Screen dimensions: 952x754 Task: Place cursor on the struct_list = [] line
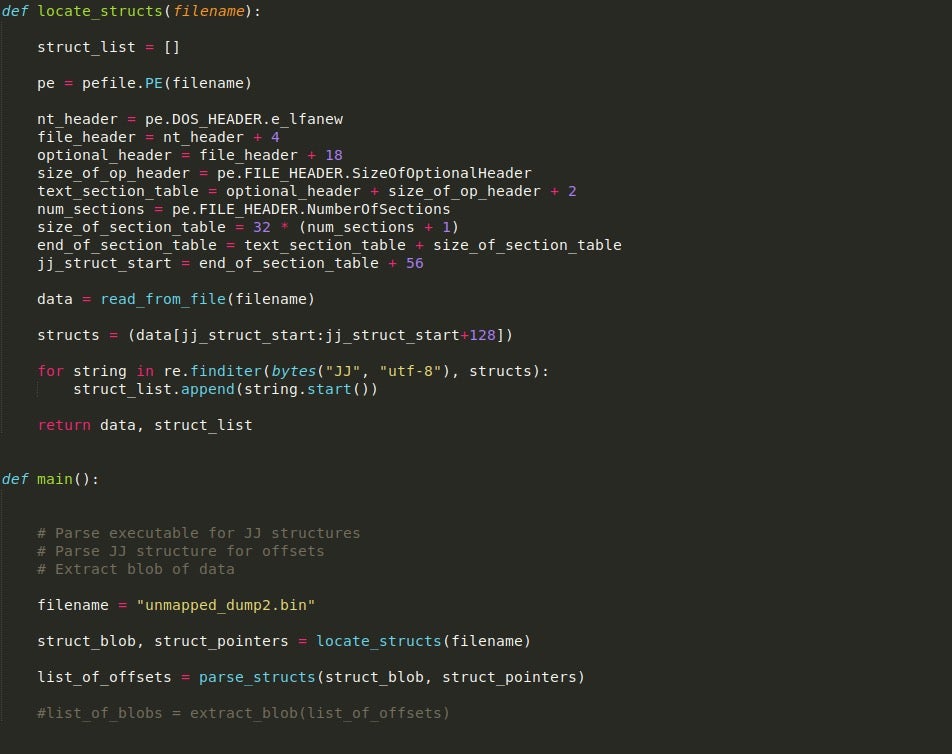[108, 47]
